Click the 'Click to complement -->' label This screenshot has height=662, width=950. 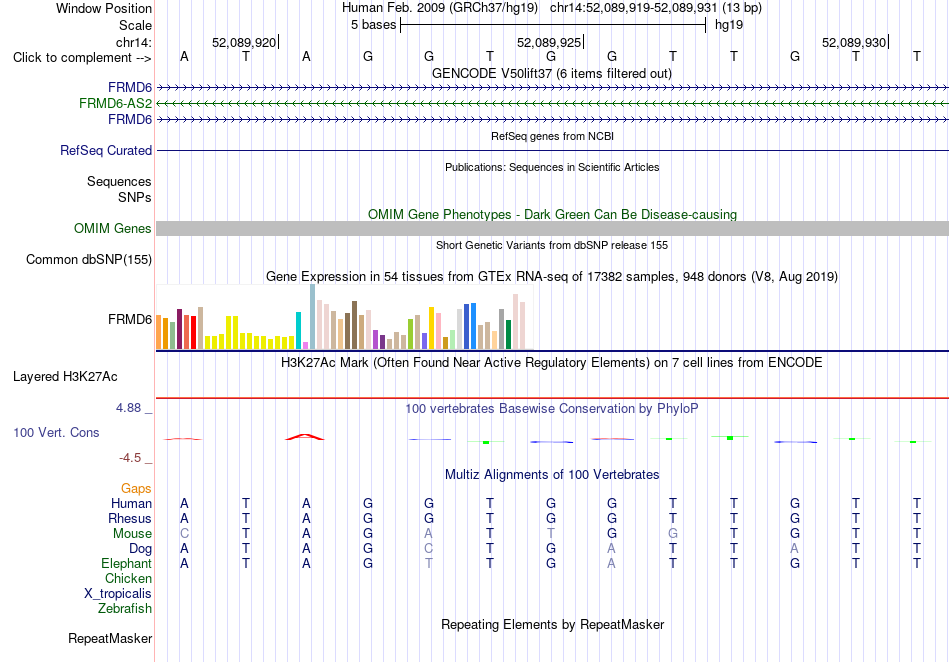(x=82, y=58)
